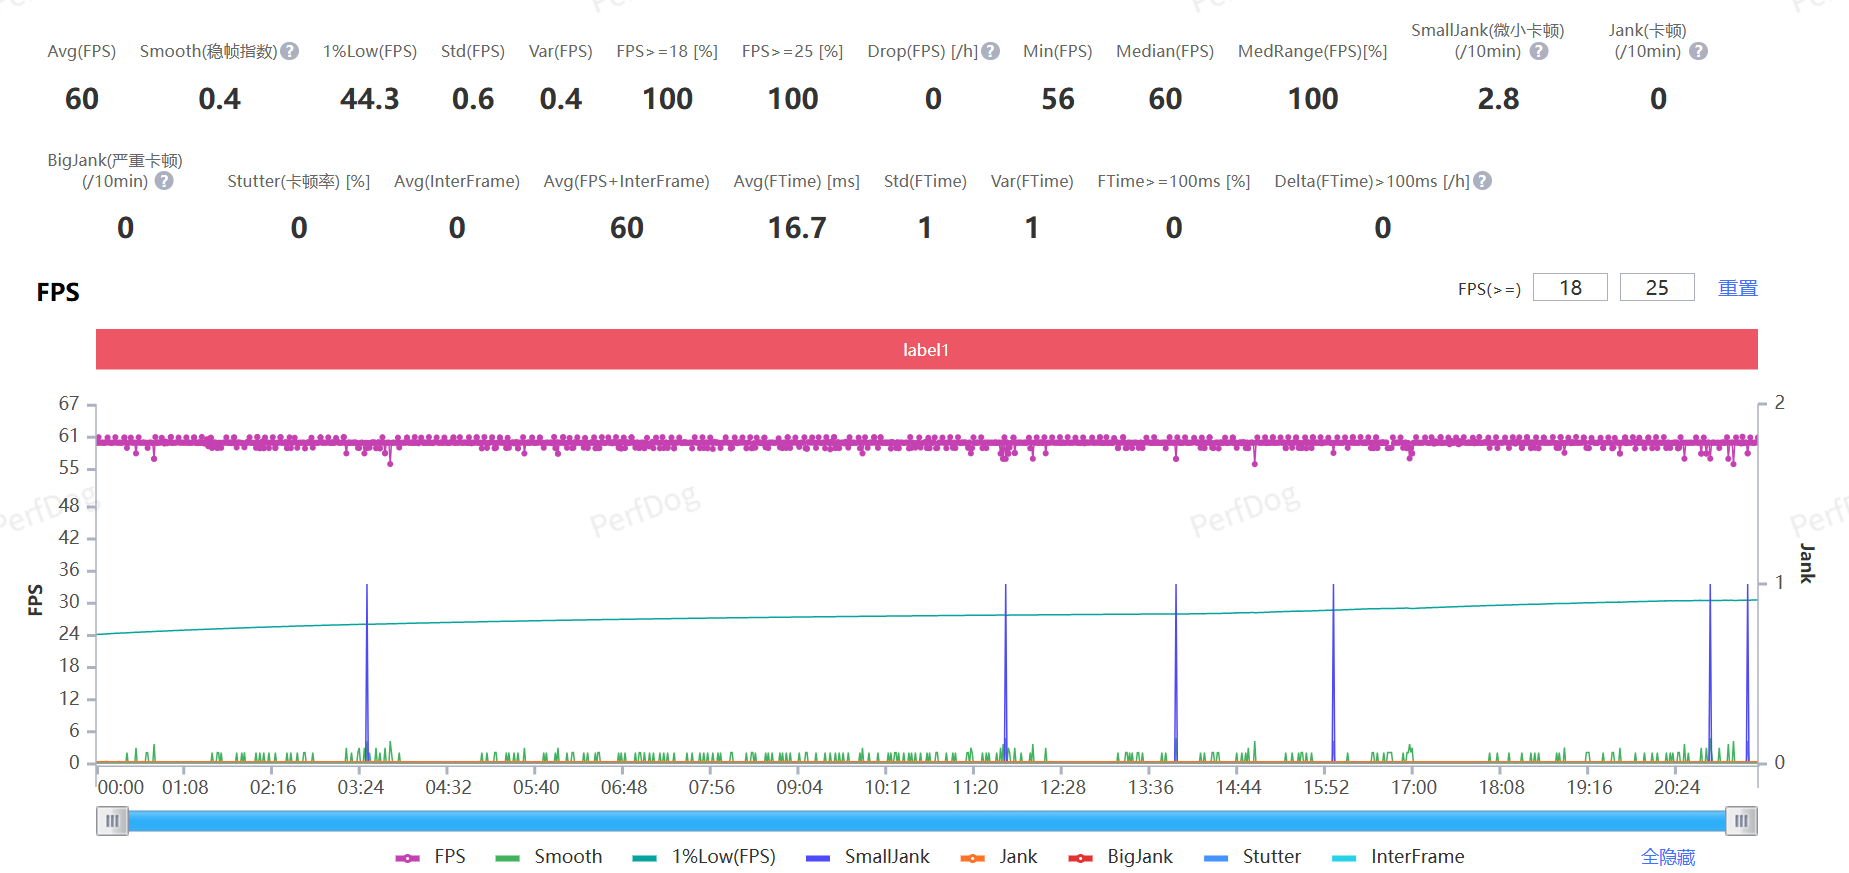Toggle 1%Low(FPS) series in legend
The height and width of the screenshot is (873, 1849).
(704, 857)
